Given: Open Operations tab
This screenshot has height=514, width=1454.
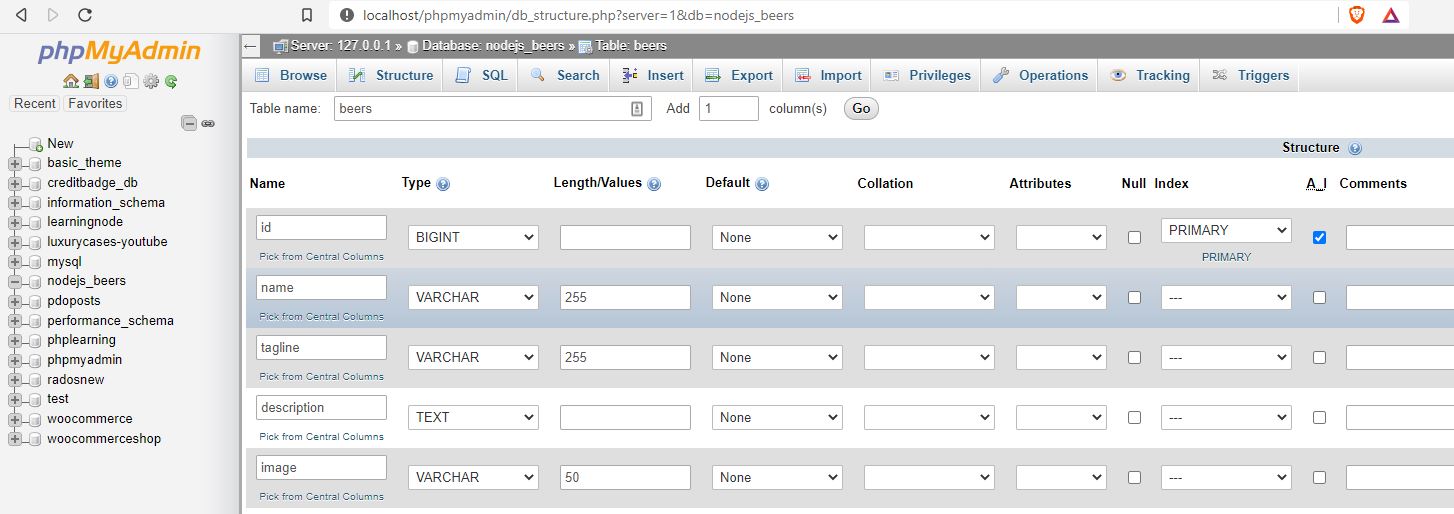Looking at the screenshot, I should [x=1041, y=75].
